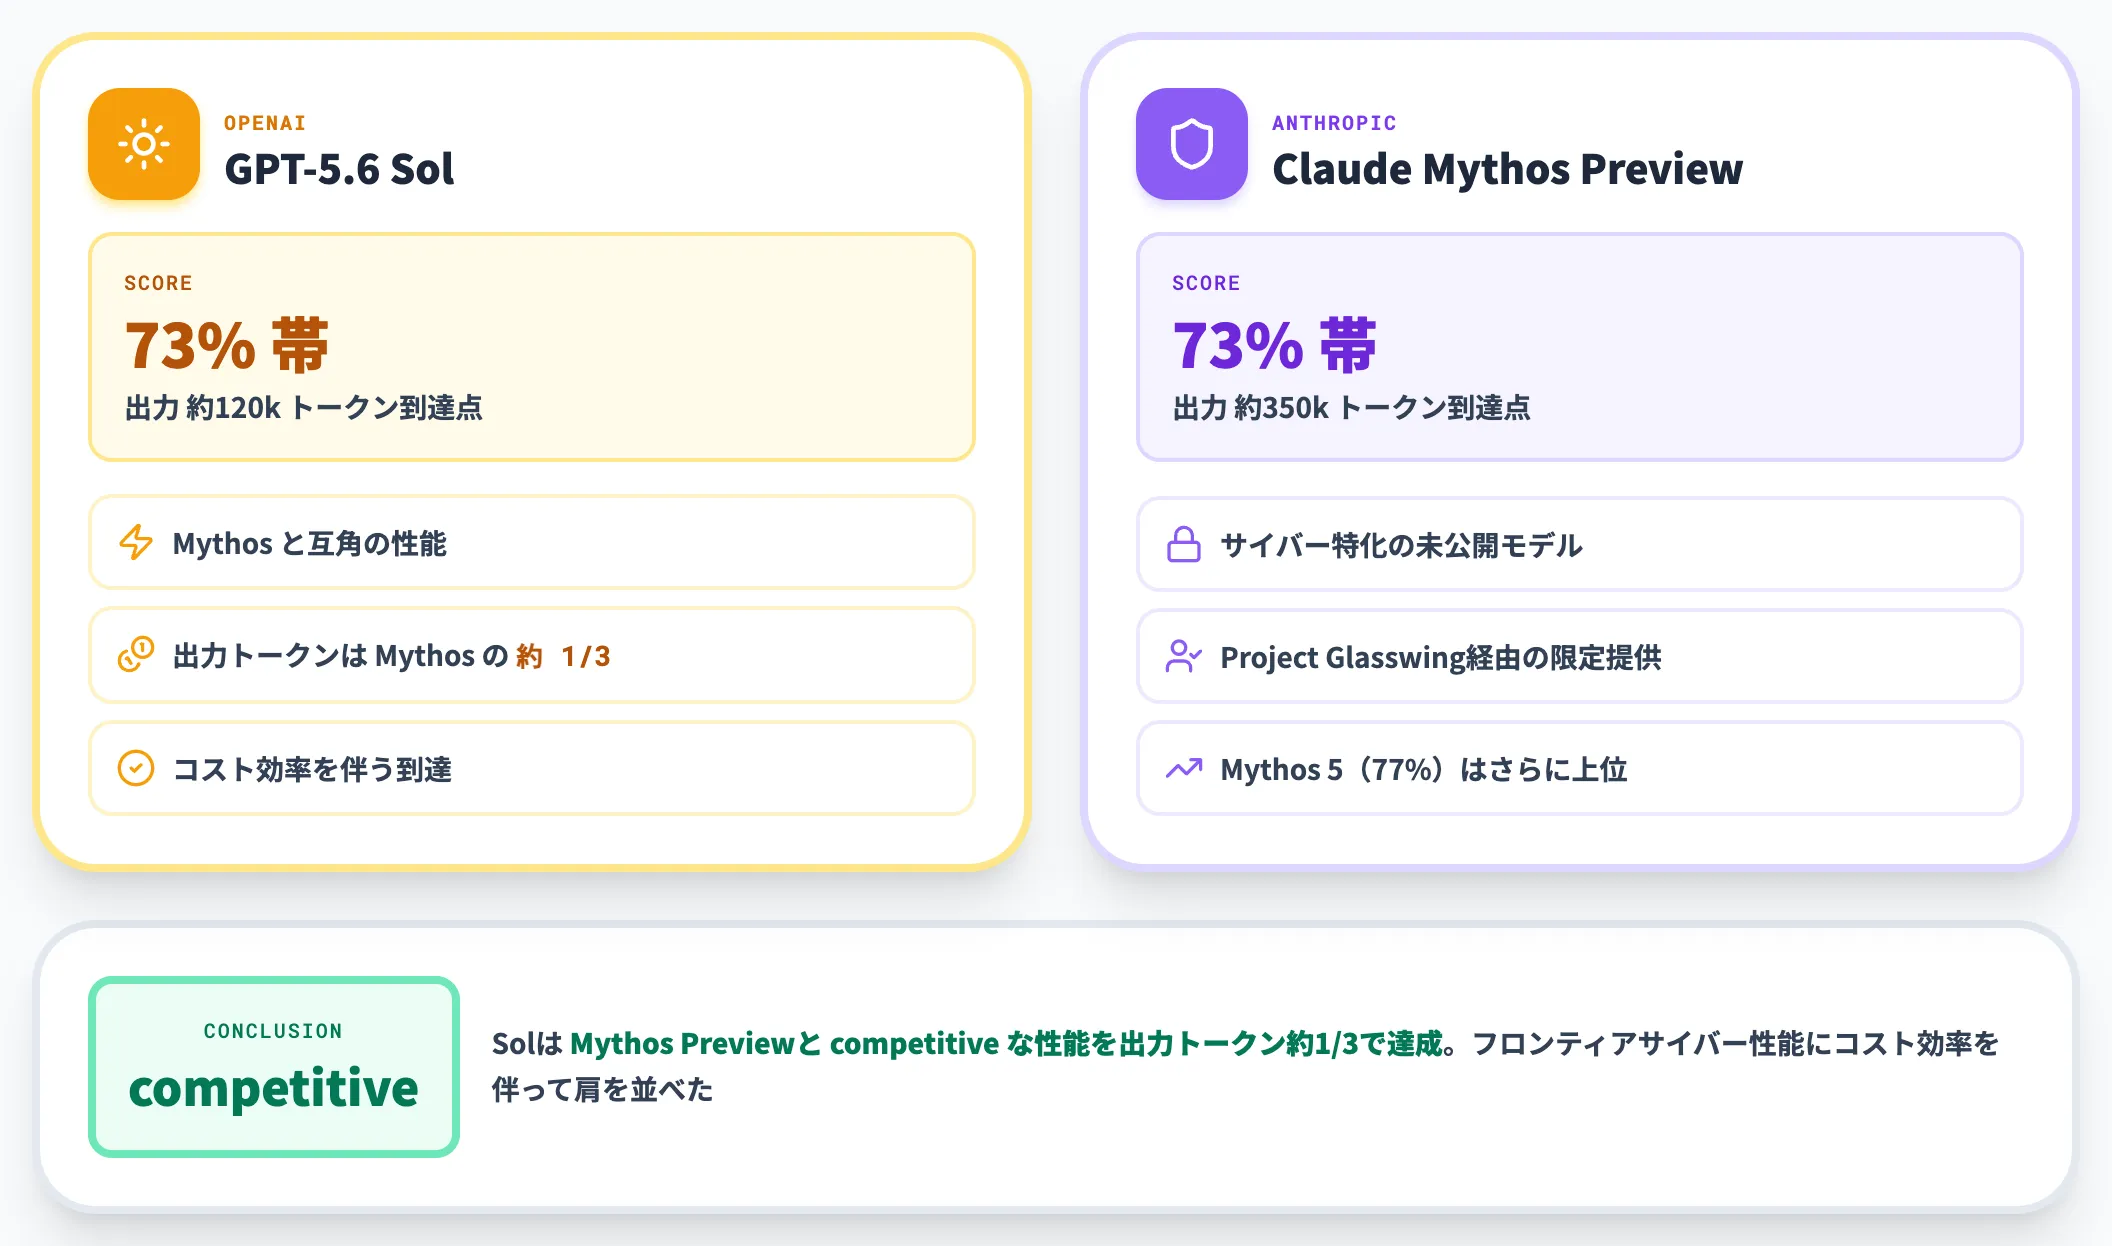Click the orange 73% 帯 score value

[x=226, y=345]
